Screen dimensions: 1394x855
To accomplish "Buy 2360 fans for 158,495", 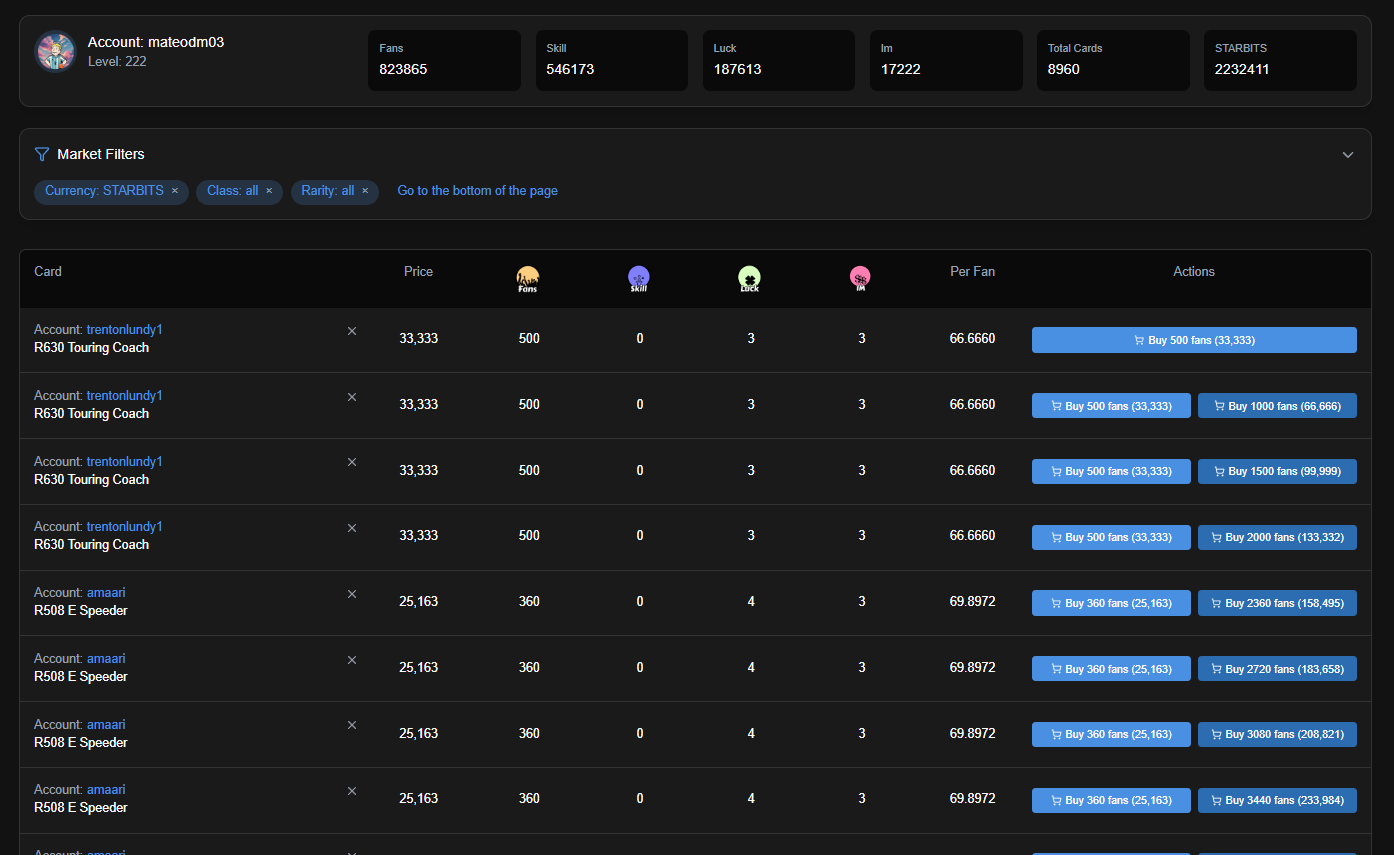I will point(1277,603).
